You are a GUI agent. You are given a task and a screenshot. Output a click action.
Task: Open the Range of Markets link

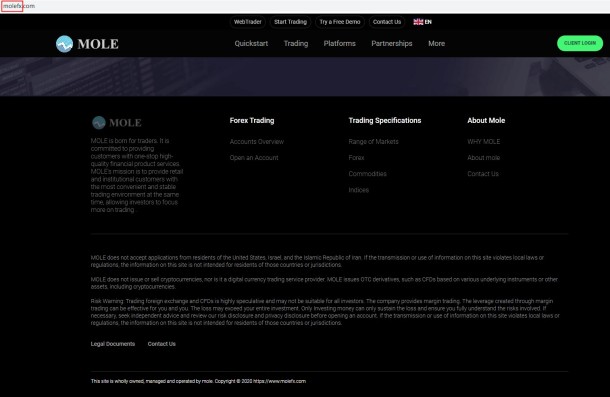[373, 142]
